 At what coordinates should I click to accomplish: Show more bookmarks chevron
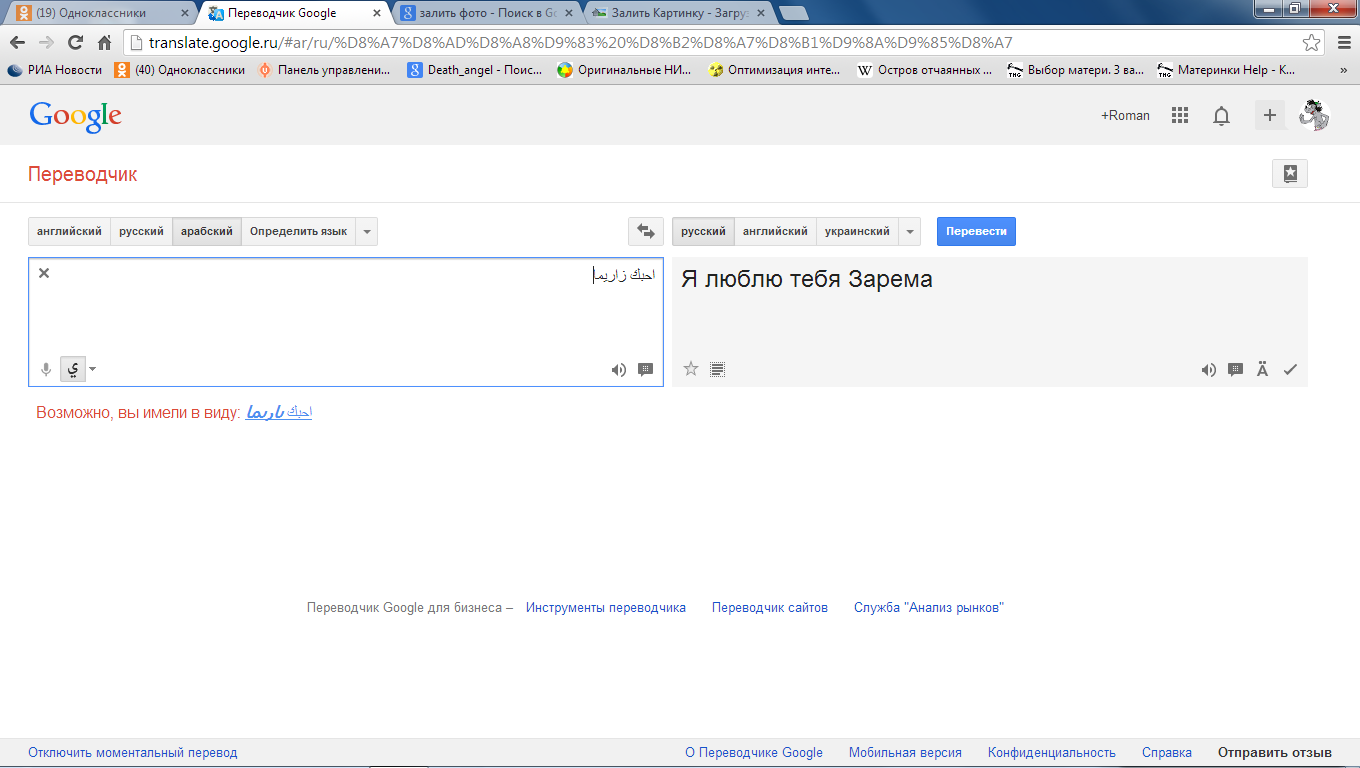point(1343,70)
